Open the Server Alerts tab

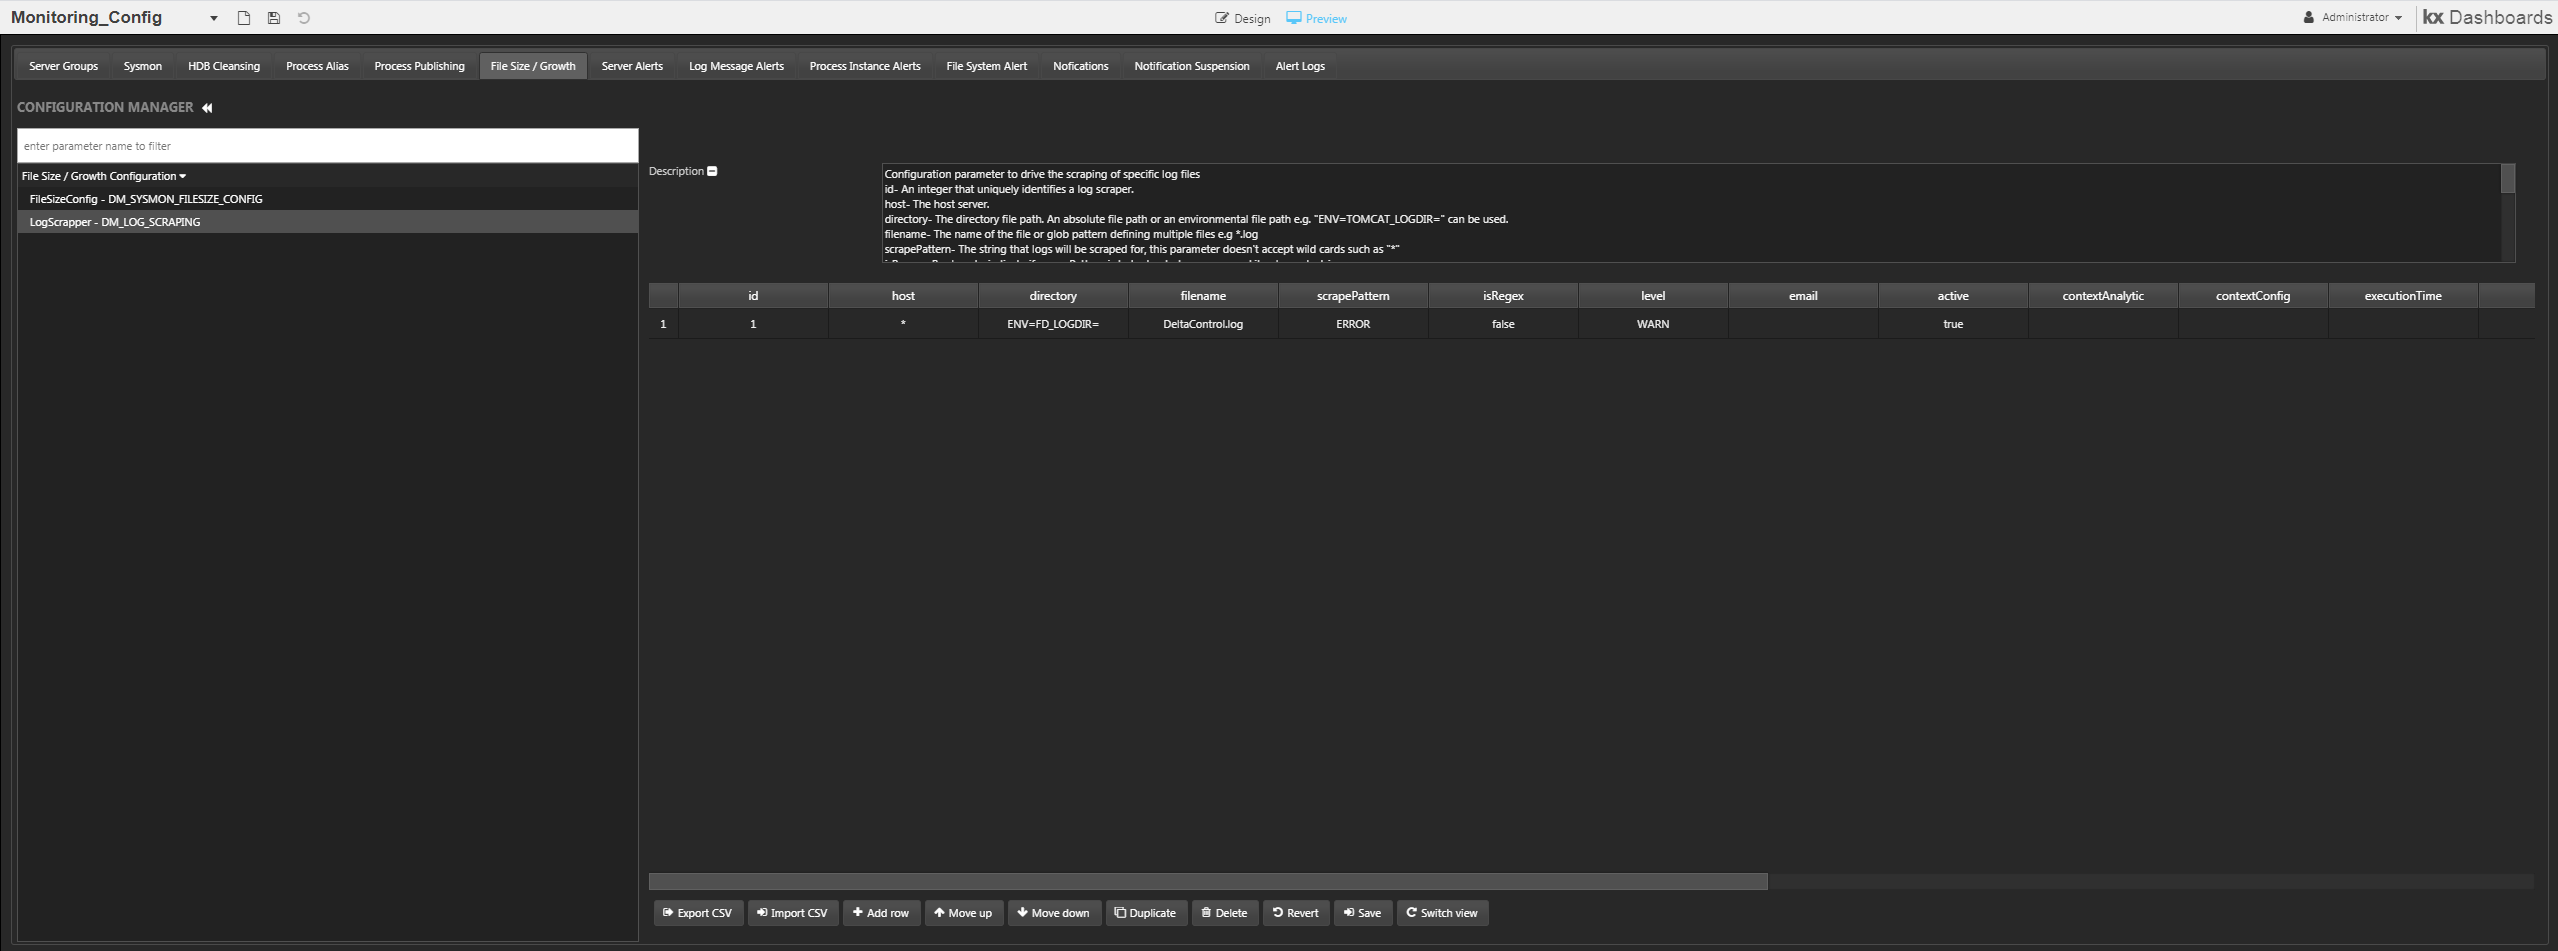tap(632, 66)
